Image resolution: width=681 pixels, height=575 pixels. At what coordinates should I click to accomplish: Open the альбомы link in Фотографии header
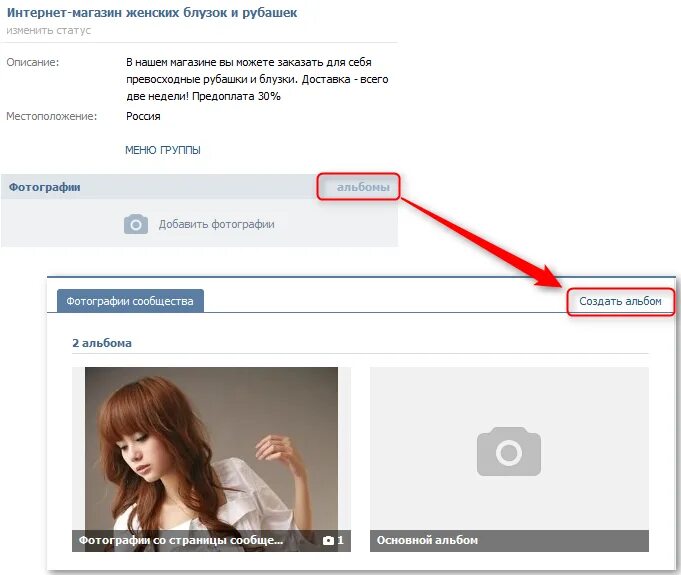click(363, 187)
